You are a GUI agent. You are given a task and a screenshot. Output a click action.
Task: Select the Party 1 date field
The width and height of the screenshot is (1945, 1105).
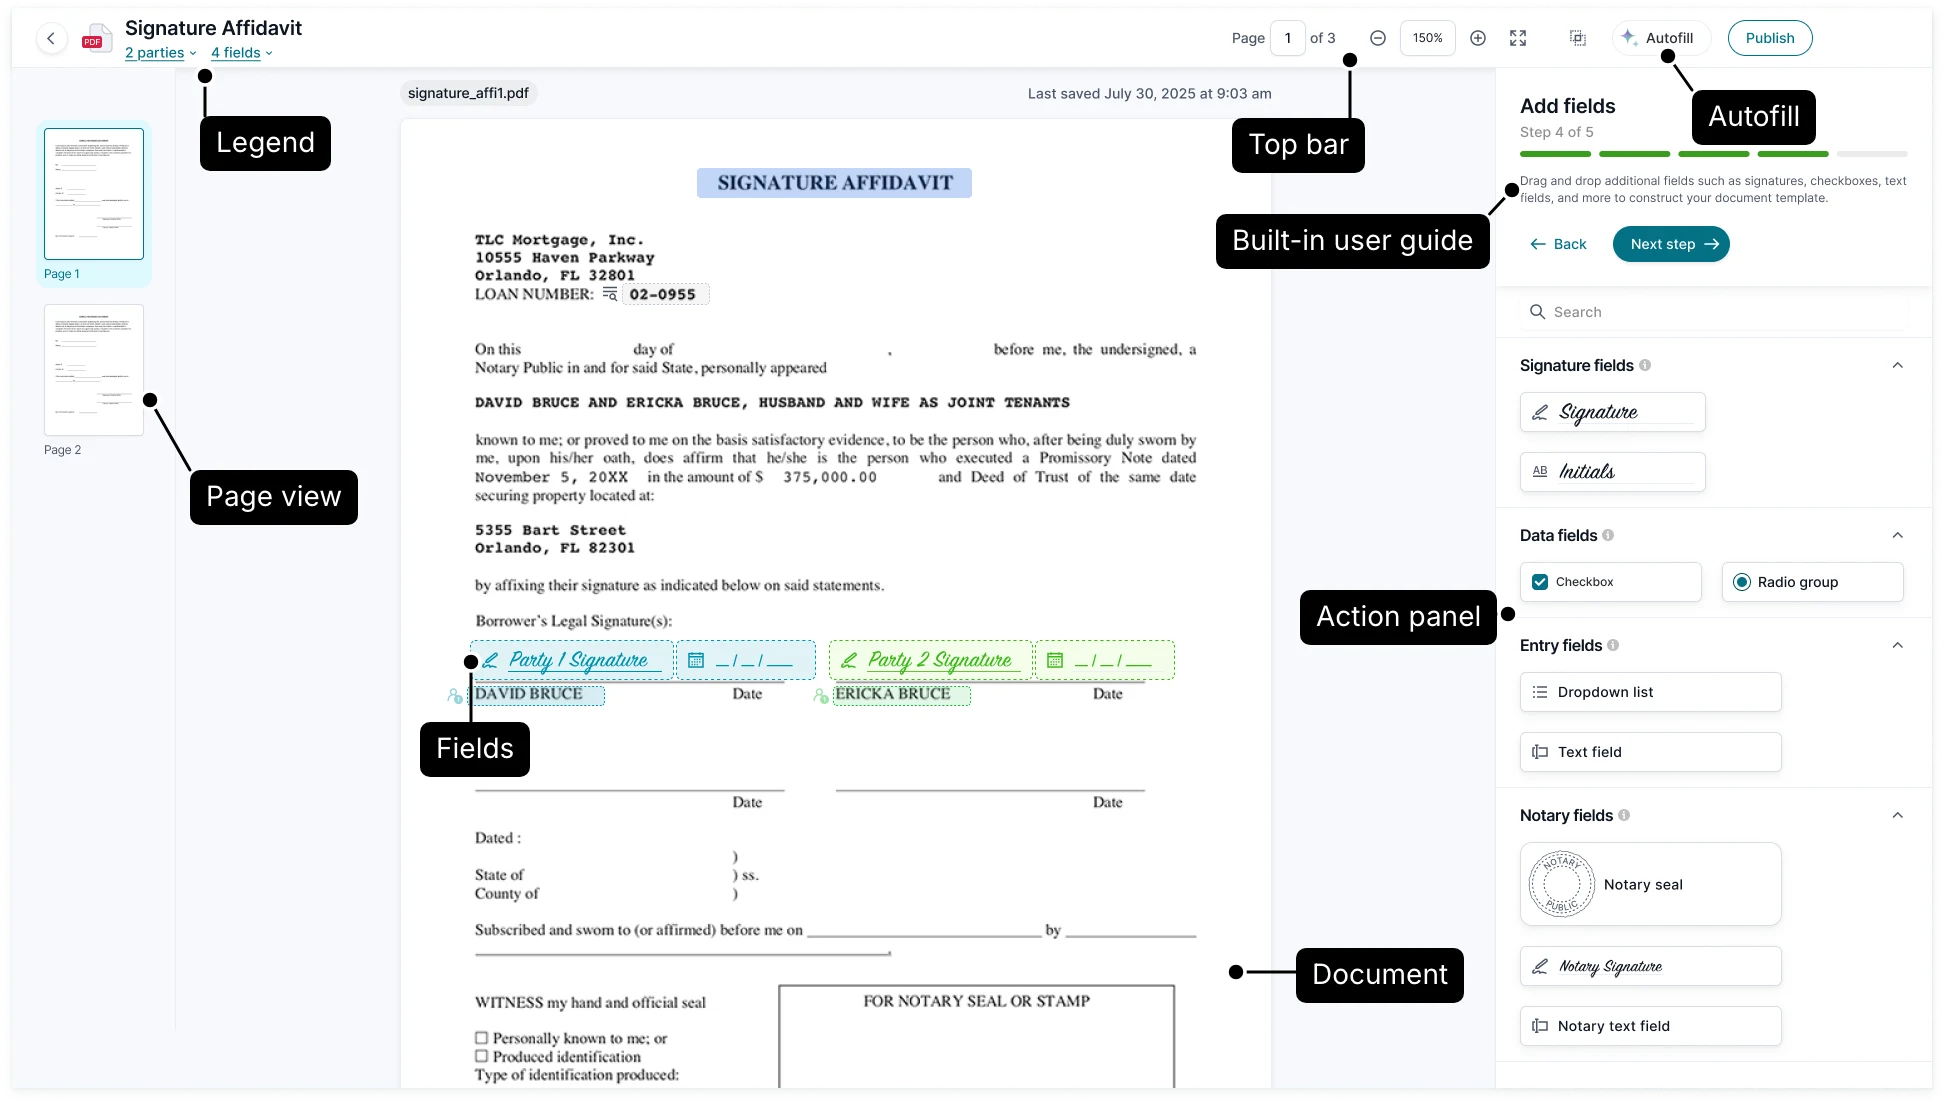pos(746,660)
